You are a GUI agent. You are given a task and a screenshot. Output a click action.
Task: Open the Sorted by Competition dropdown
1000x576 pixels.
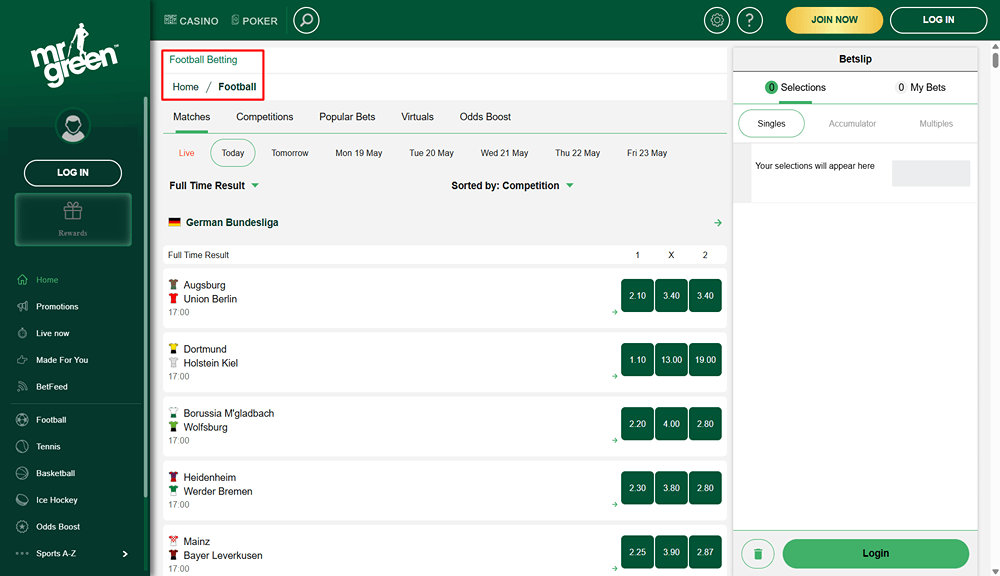point(513,186)
